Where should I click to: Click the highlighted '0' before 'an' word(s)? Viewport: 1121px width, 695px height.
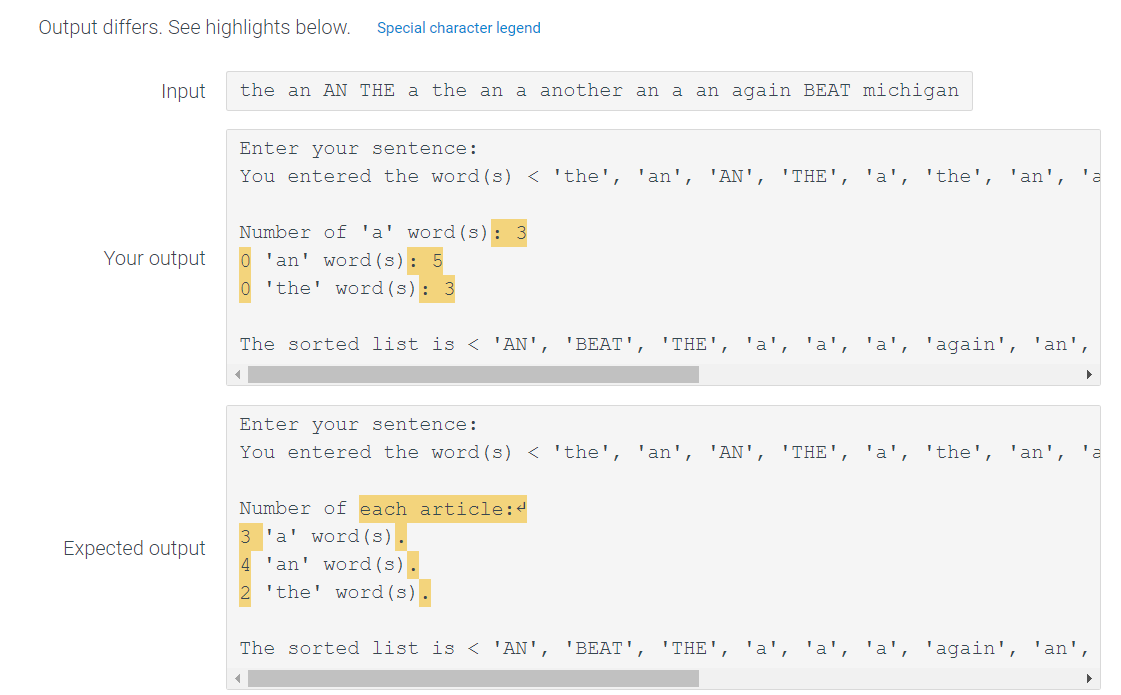(244, 260)
